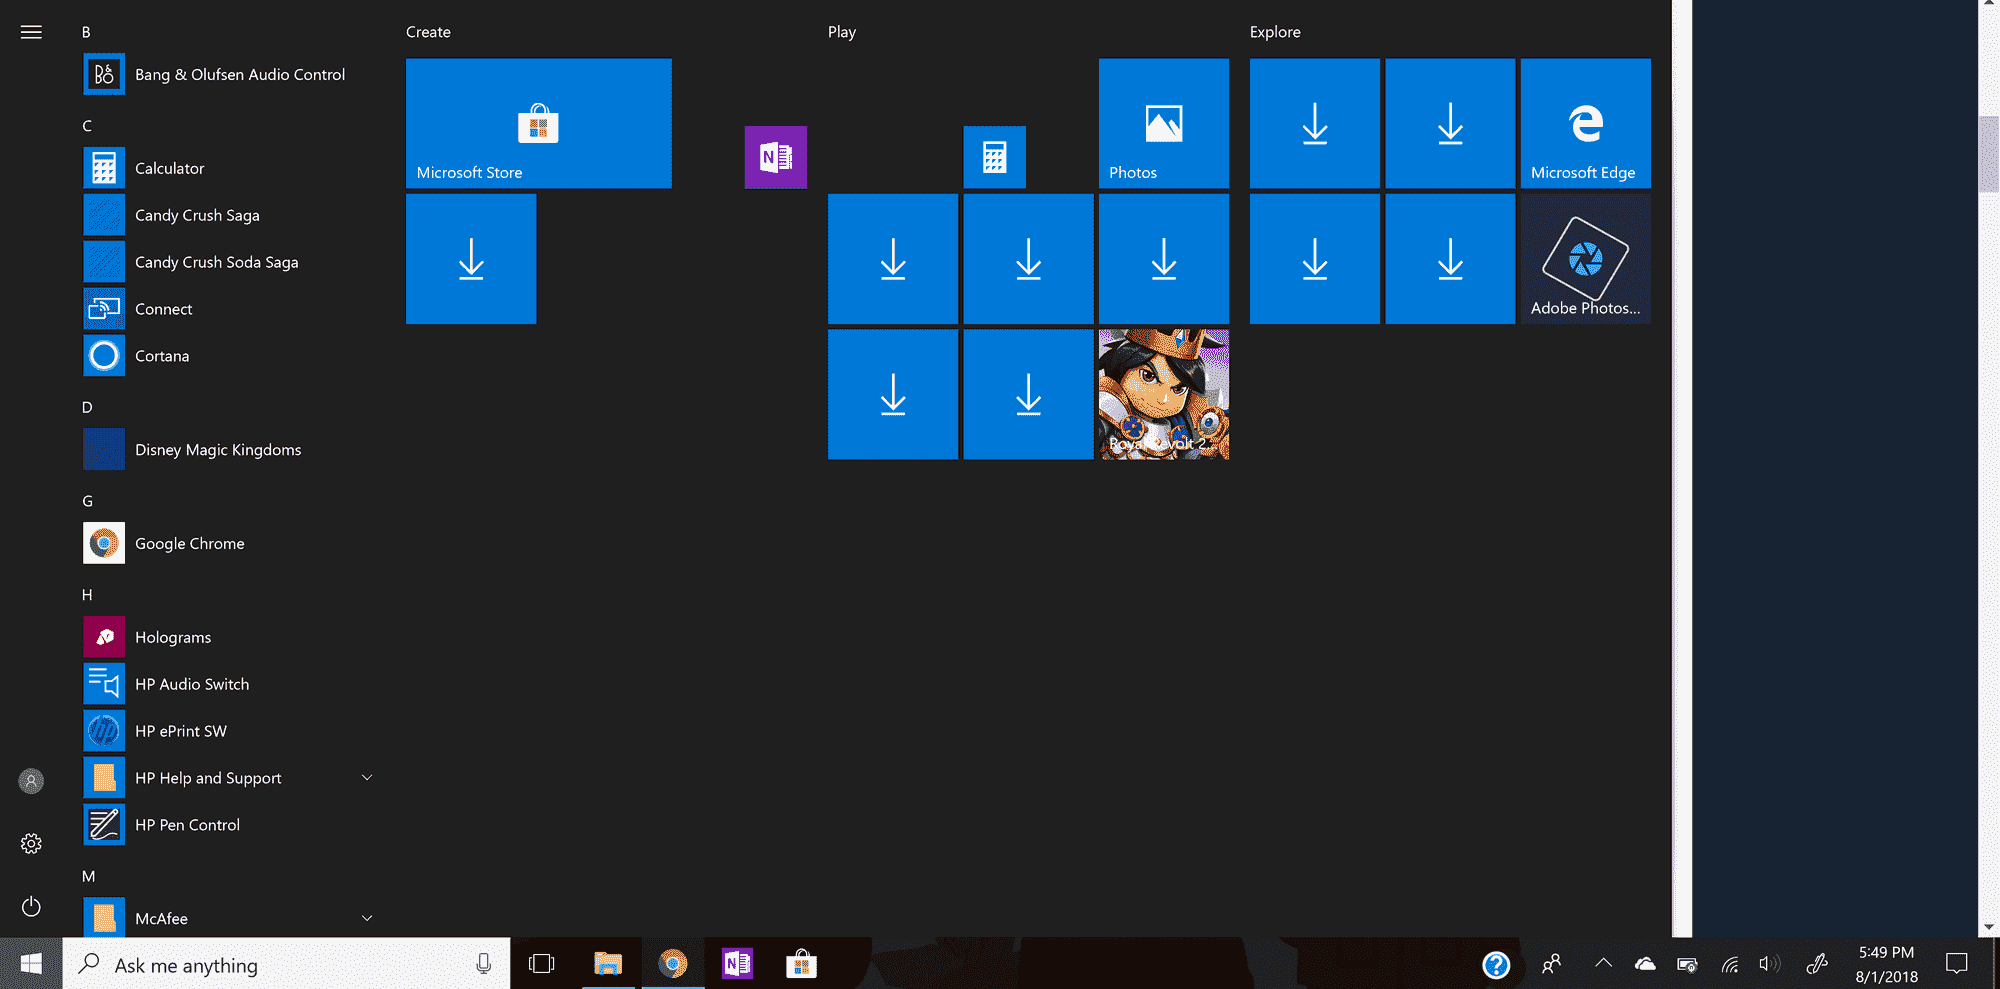Open HP Pen Control
Image resolution: width=2000 pixels, height=989 pixels.
(x=230, y=825)
